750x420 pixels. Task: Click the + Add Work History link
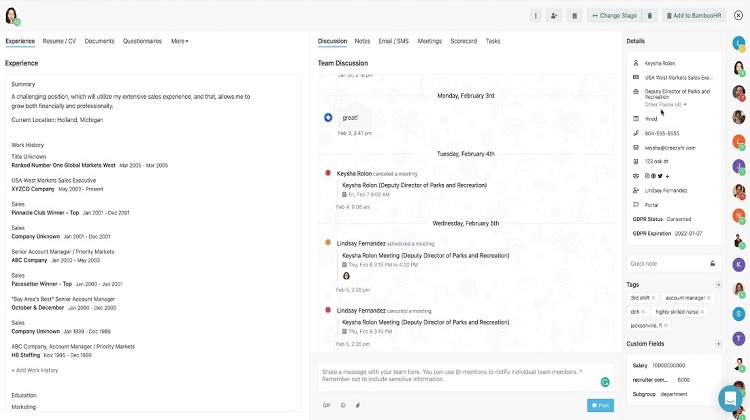pyautogui.click(x=35, y=370)
